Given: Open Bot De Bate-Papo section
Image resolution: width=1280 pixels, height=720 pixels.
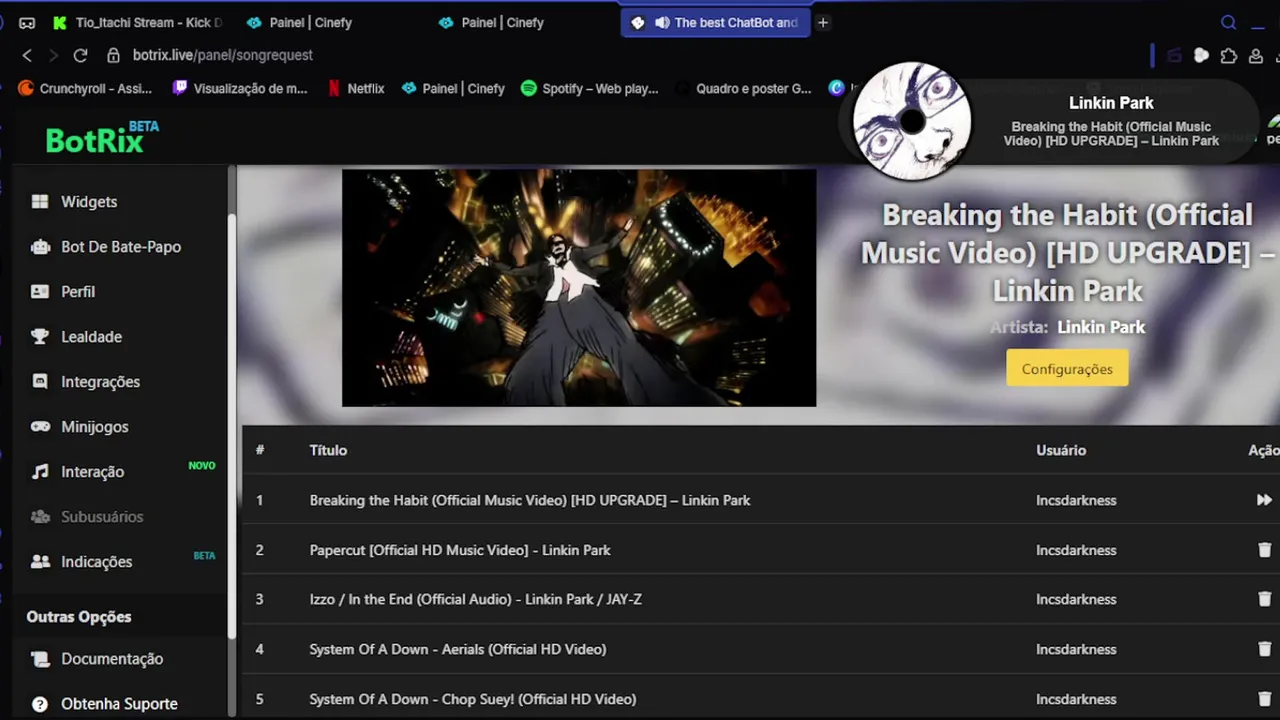Looking at the screenshot, I should click(120, 246).
